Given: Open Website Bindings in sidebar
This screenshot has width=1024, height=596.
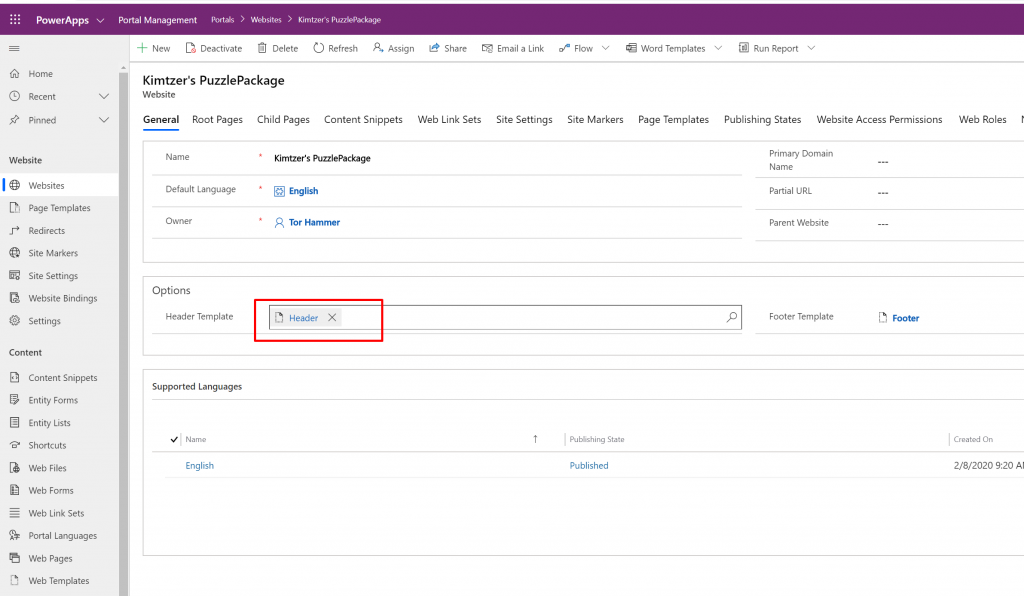Looking at the screenshot, I should coord(63,298).
